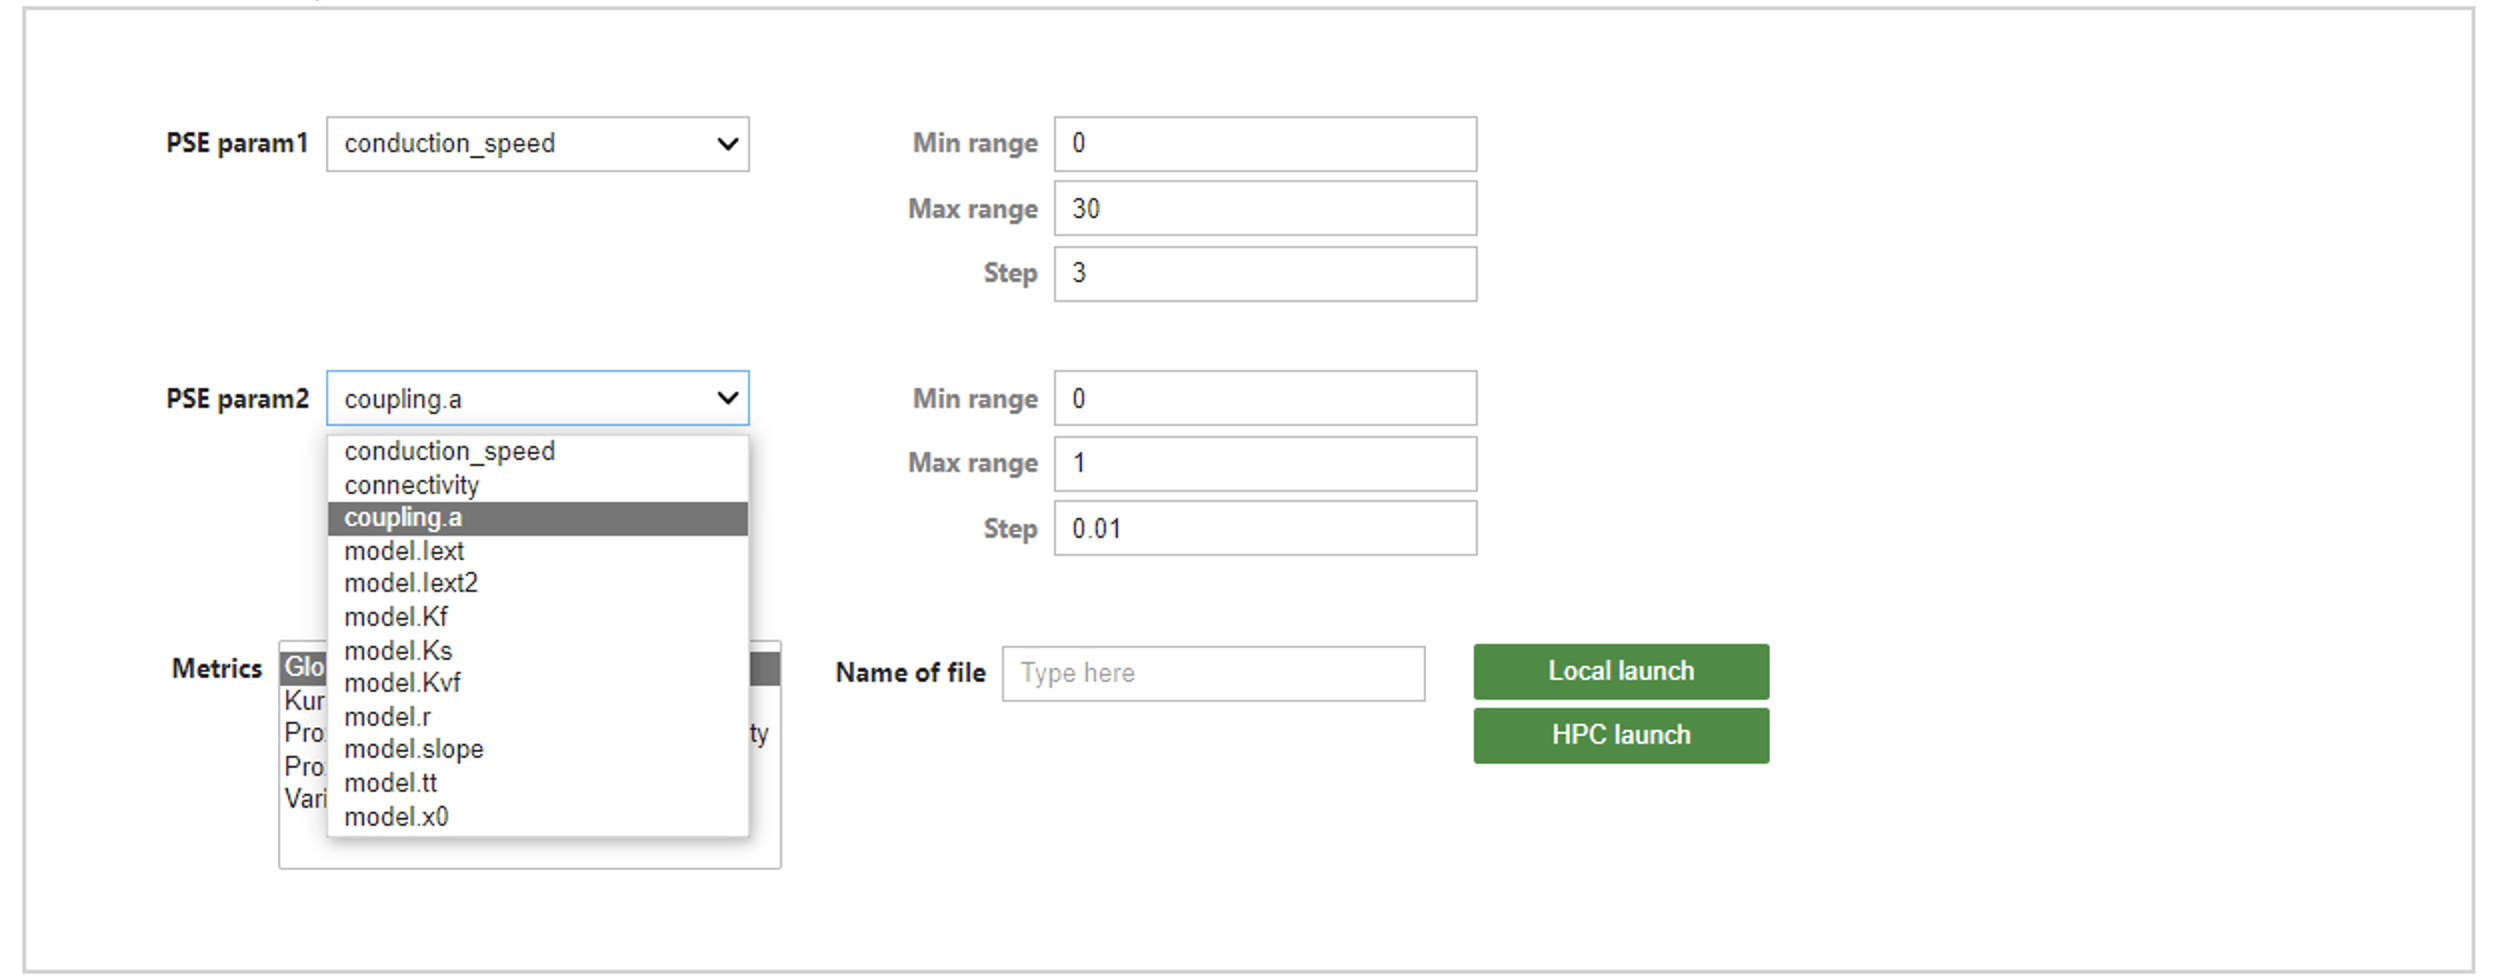Image resolution: width=2496 pixels, height=978 pixels.
Task: Click the Name of file text box
Action: (x=1213, y=673)
